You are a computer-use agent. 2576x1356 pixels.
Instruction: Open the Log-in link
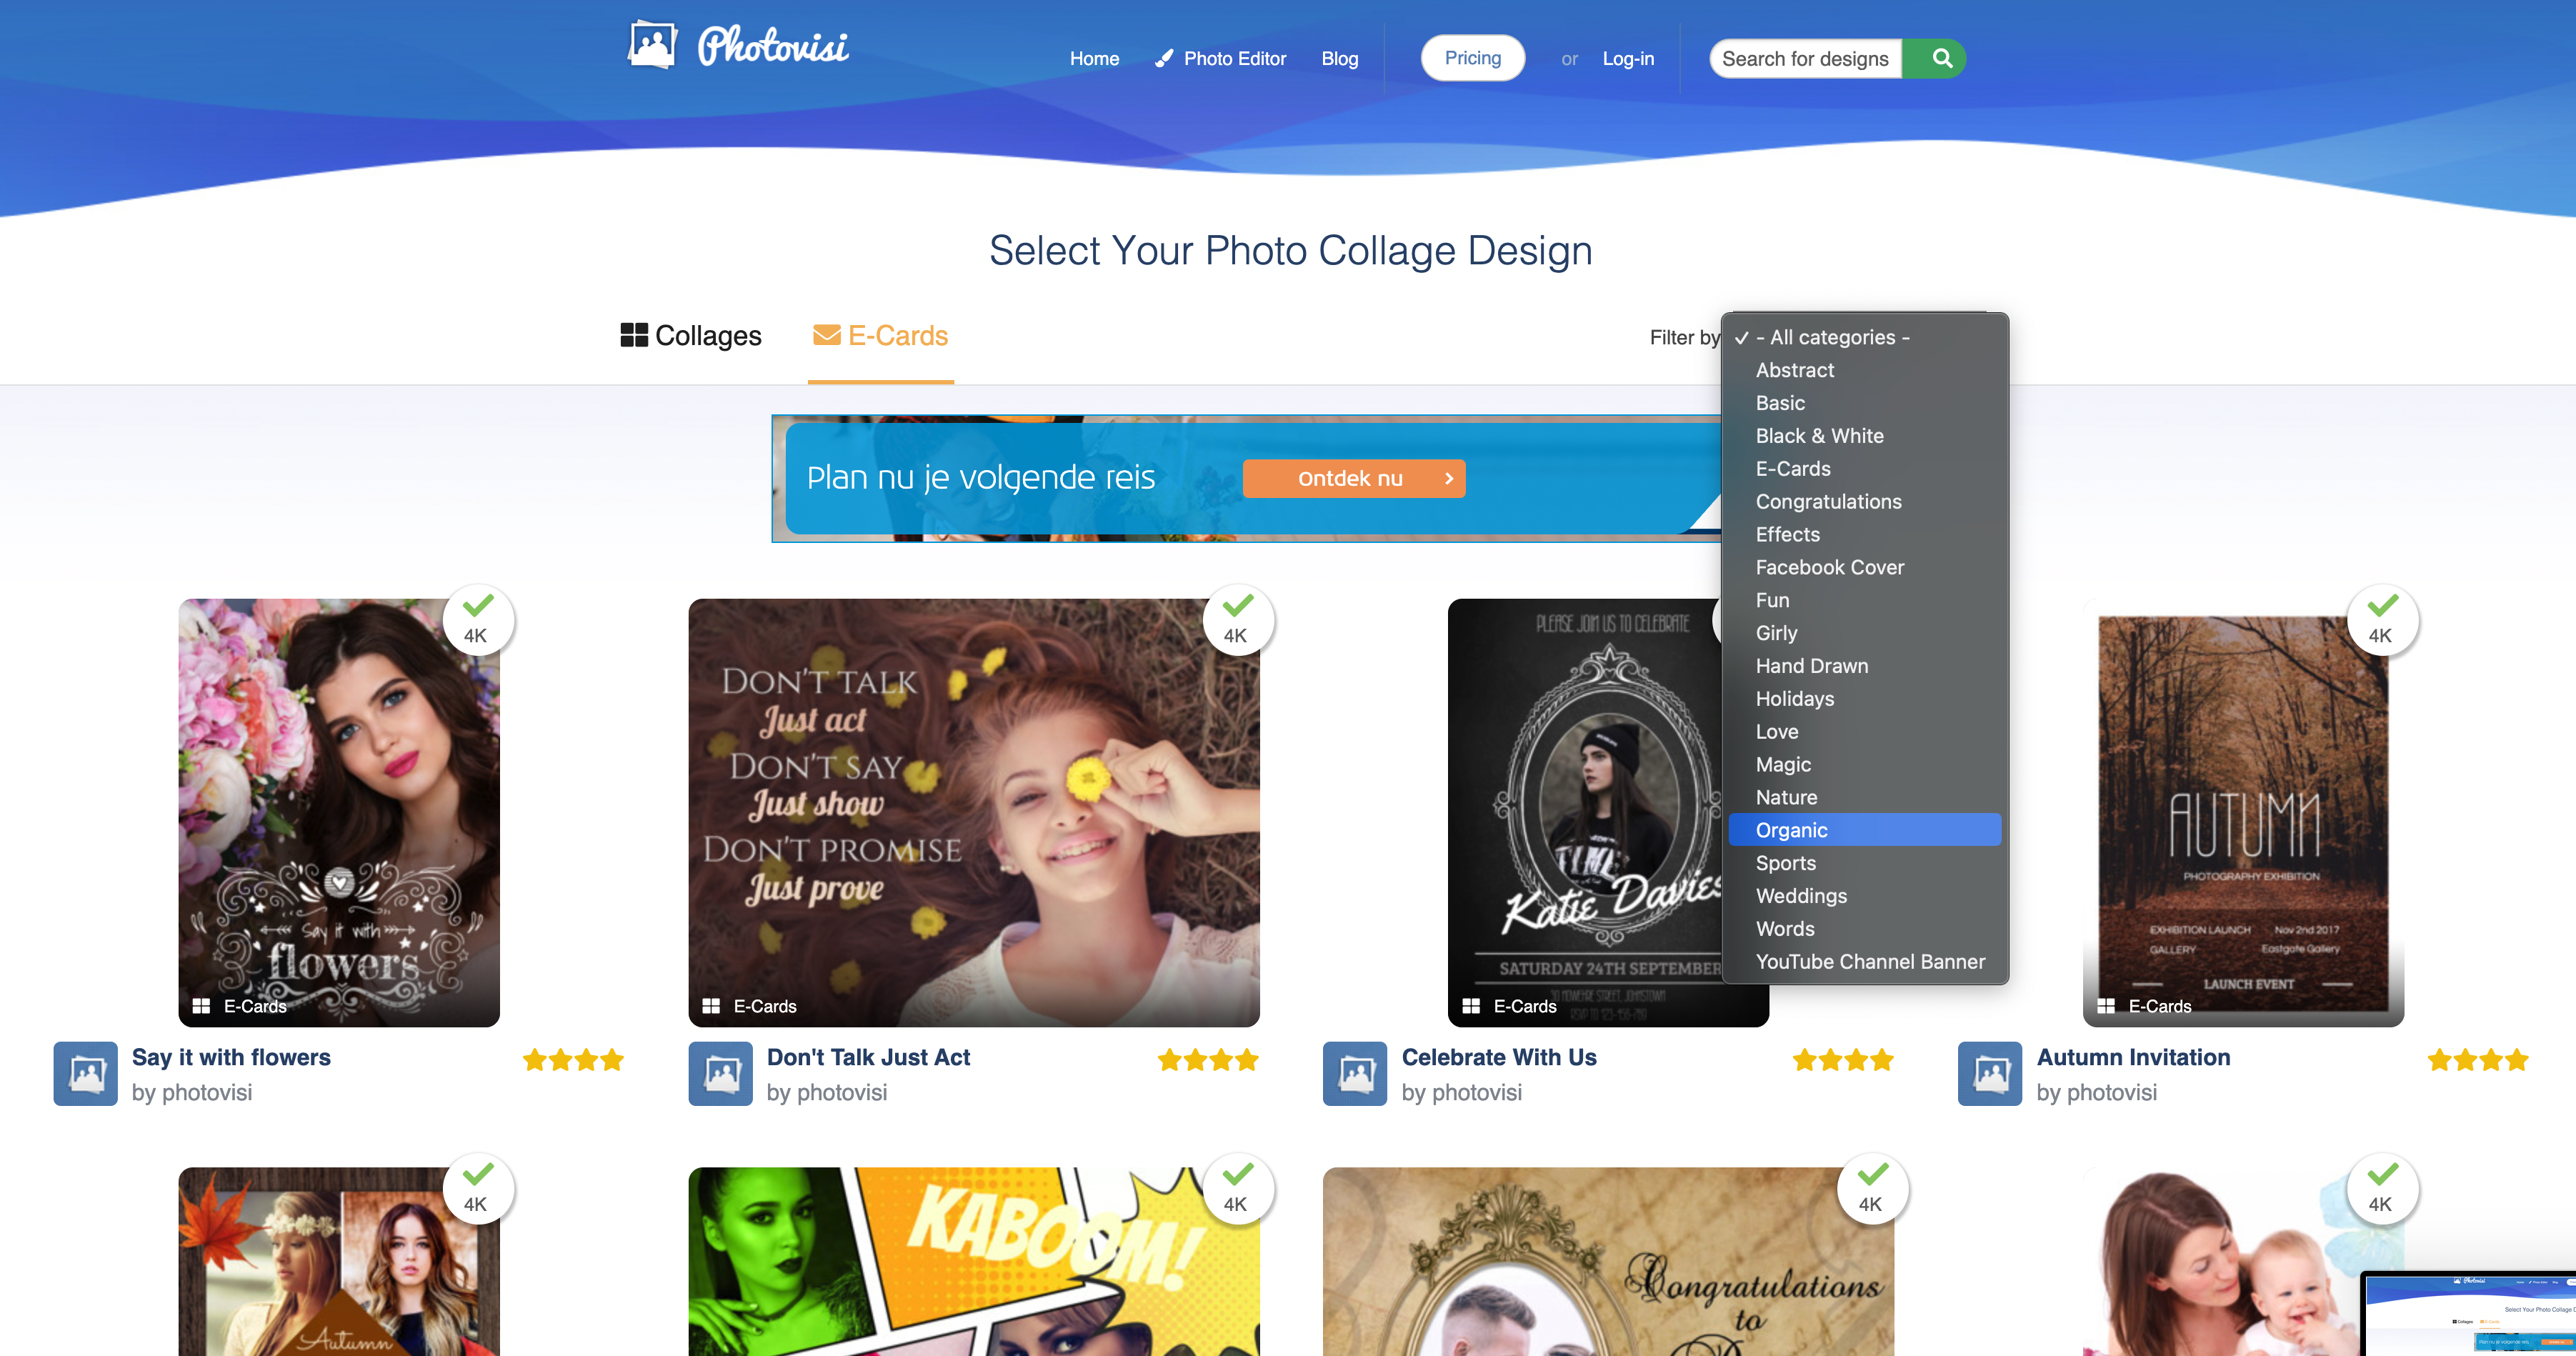pos(1628,59)
